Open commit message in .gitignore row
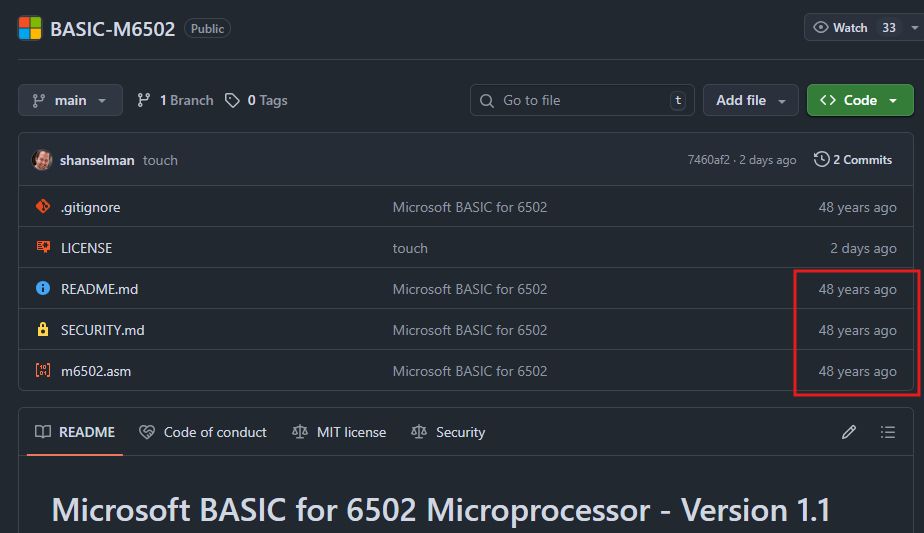 (470, 207)
